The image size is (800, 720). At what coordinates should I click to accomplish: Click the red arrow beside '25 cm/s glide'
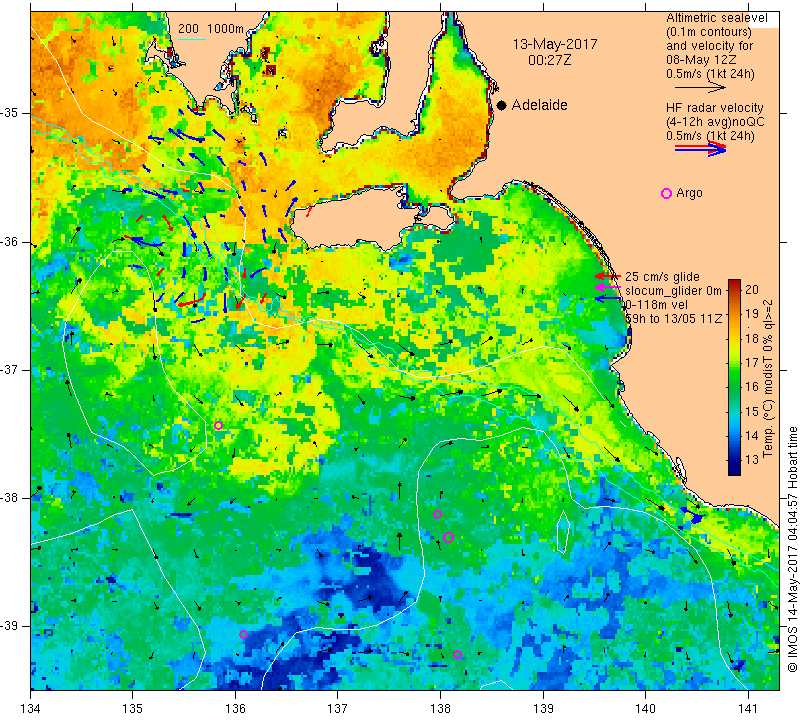coord(607,276)
